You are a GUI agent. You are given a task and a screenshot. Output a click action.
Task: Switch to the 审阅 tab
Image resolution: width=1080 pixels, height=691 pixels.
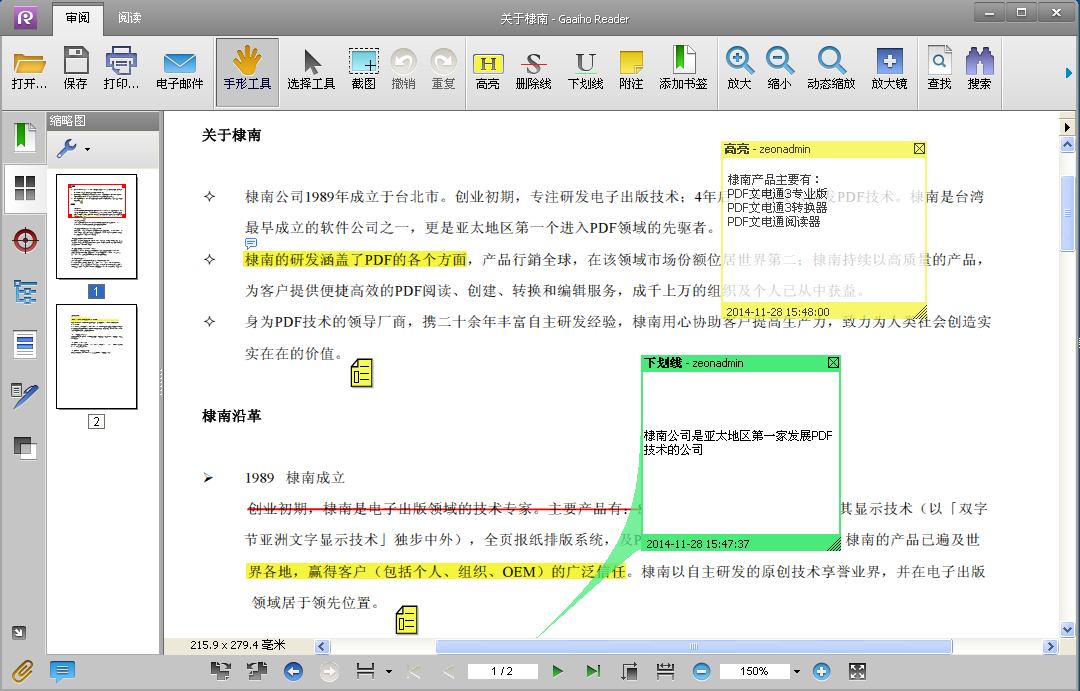[78, 18]
